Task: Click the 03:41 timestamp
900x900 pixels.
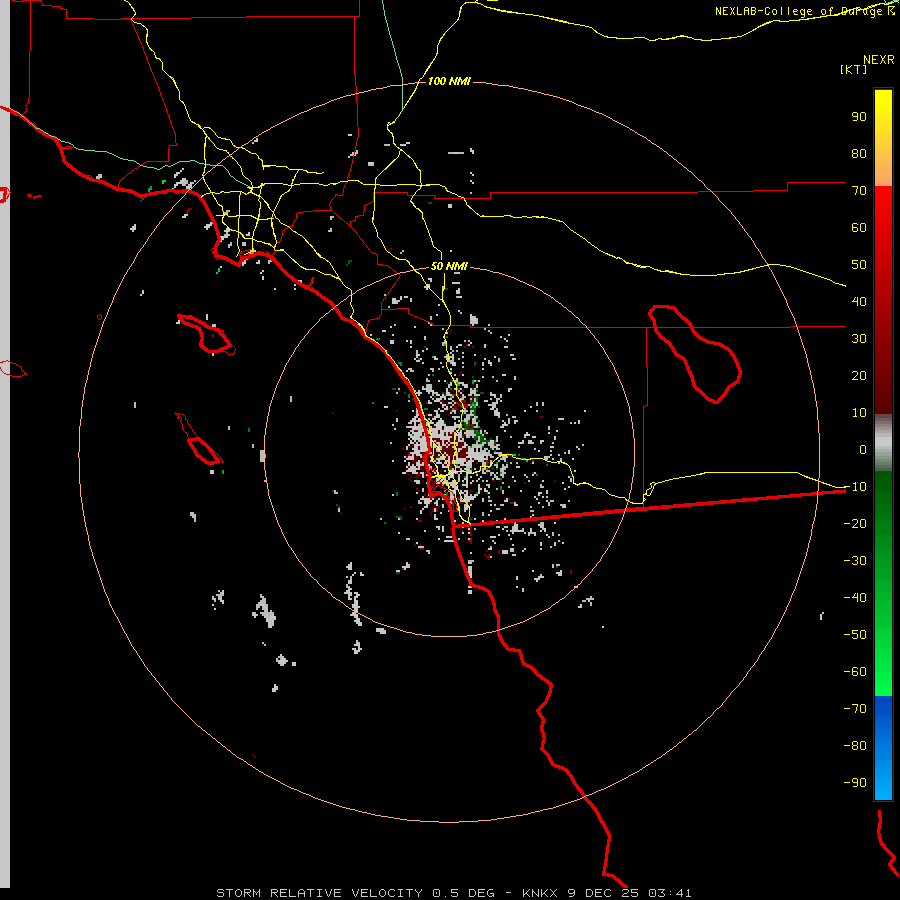Action: click(x=670, y=893)
